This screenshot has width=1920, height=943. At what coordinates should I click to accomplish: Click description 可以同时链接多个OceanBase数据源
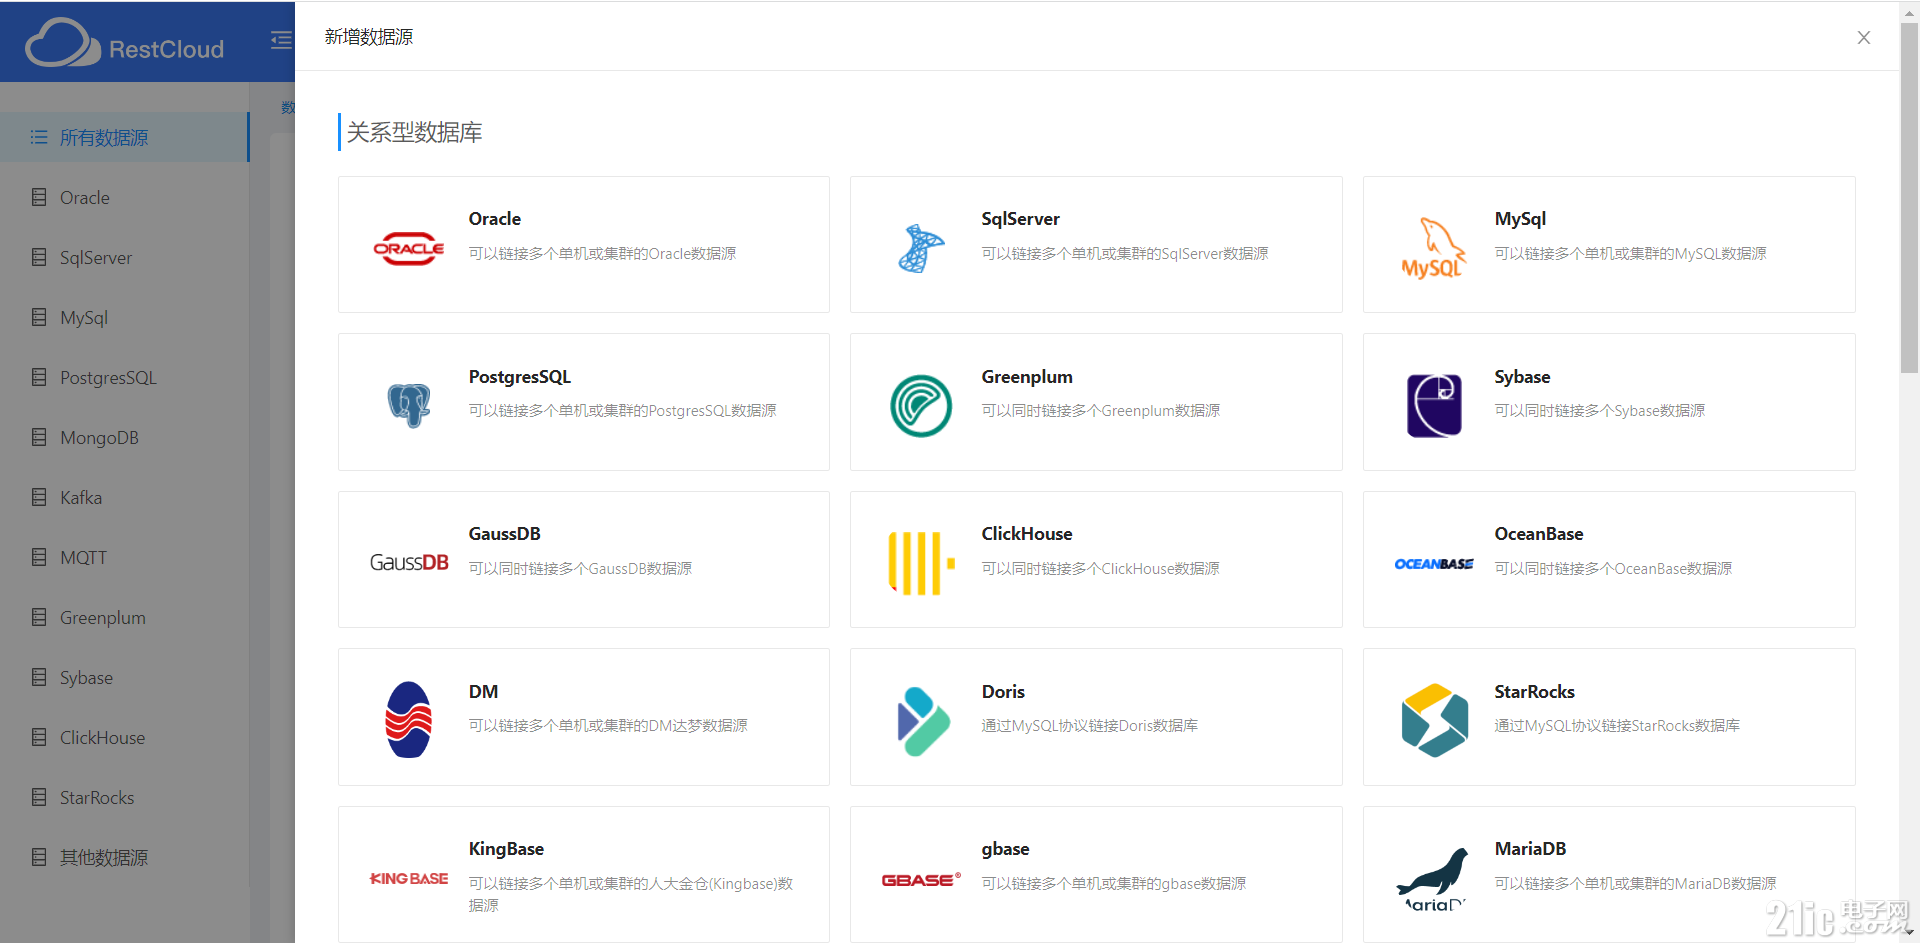tap(1613, 569)
